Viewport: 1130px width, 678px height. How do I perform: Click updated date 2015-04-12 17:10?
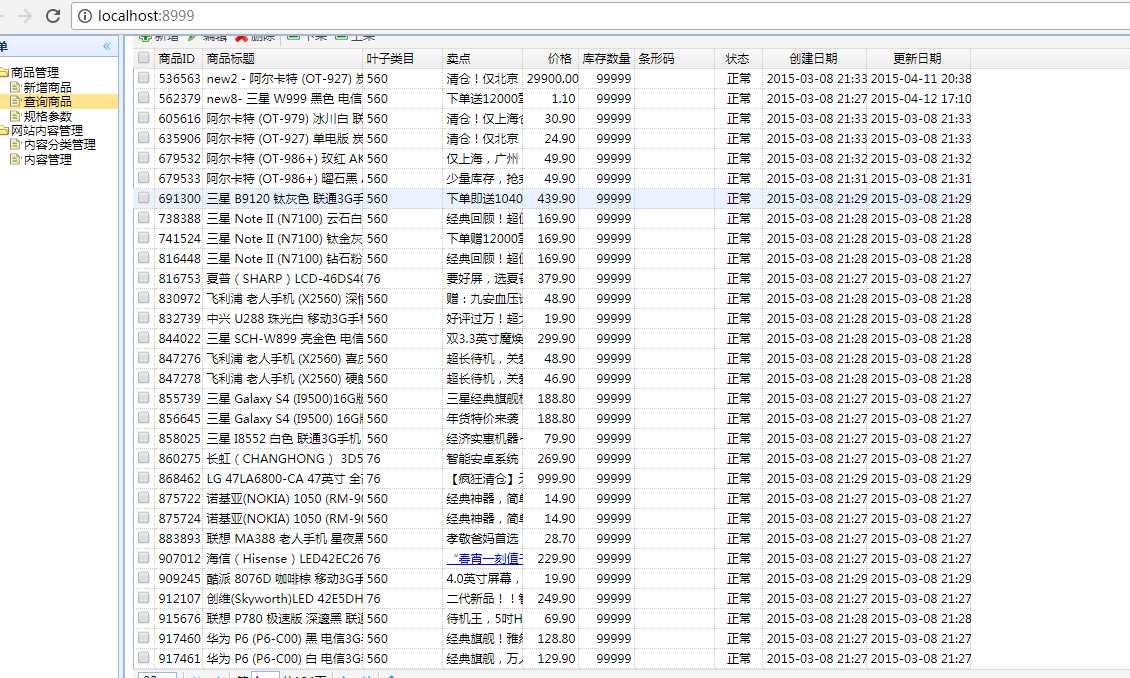pyautogui.click(x=920, y=99)
